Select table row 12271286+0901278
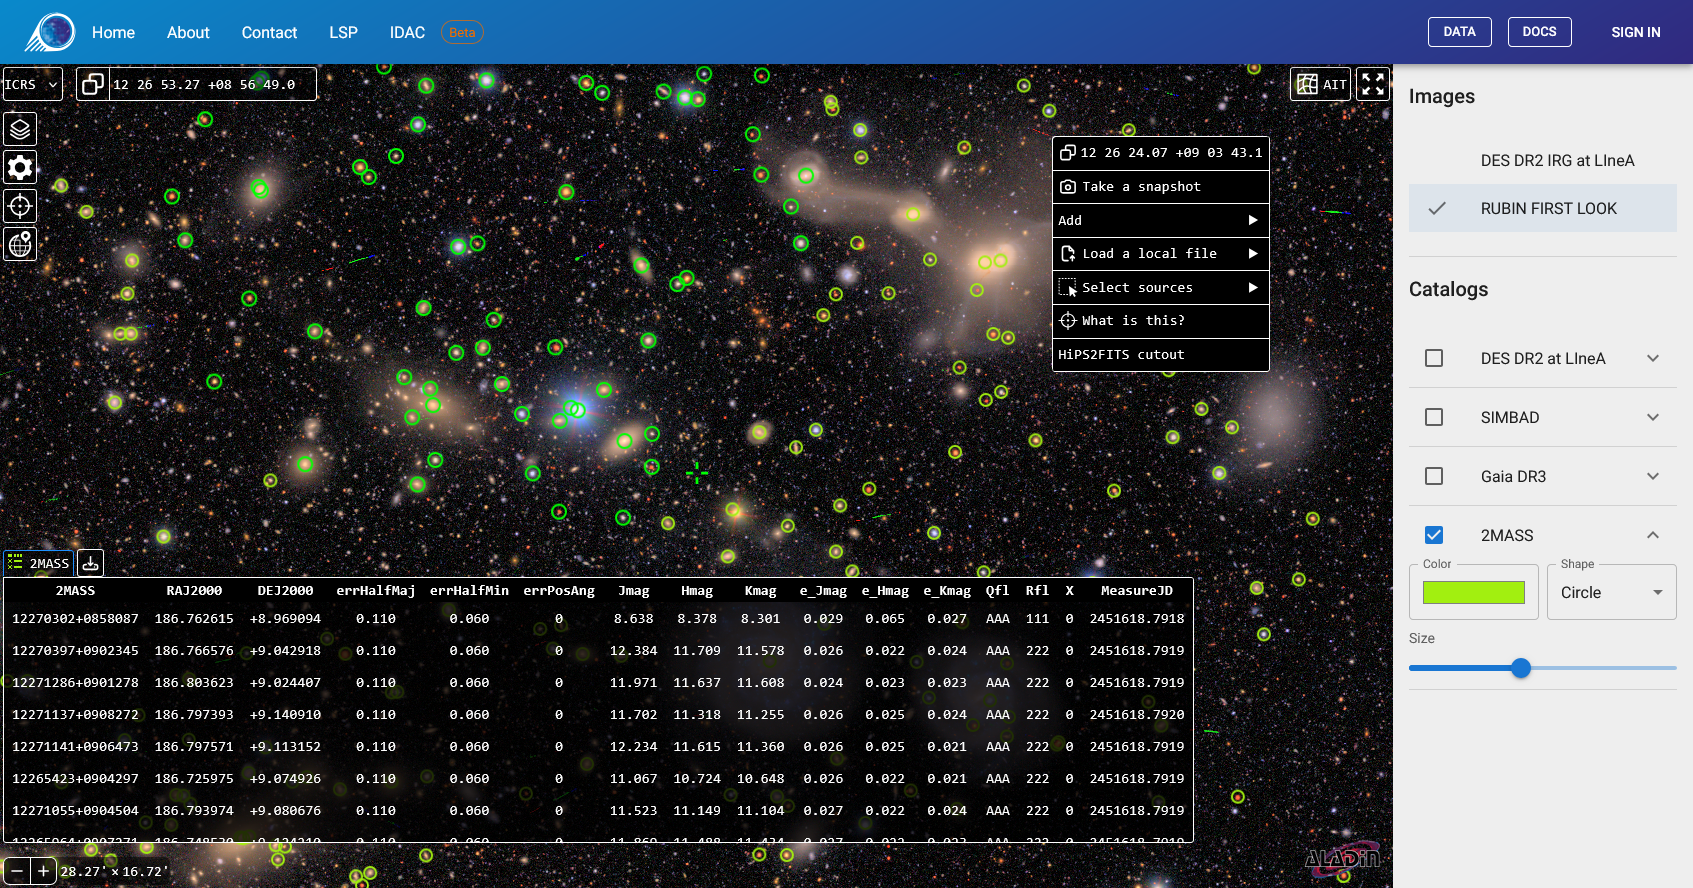 point(598,683)
